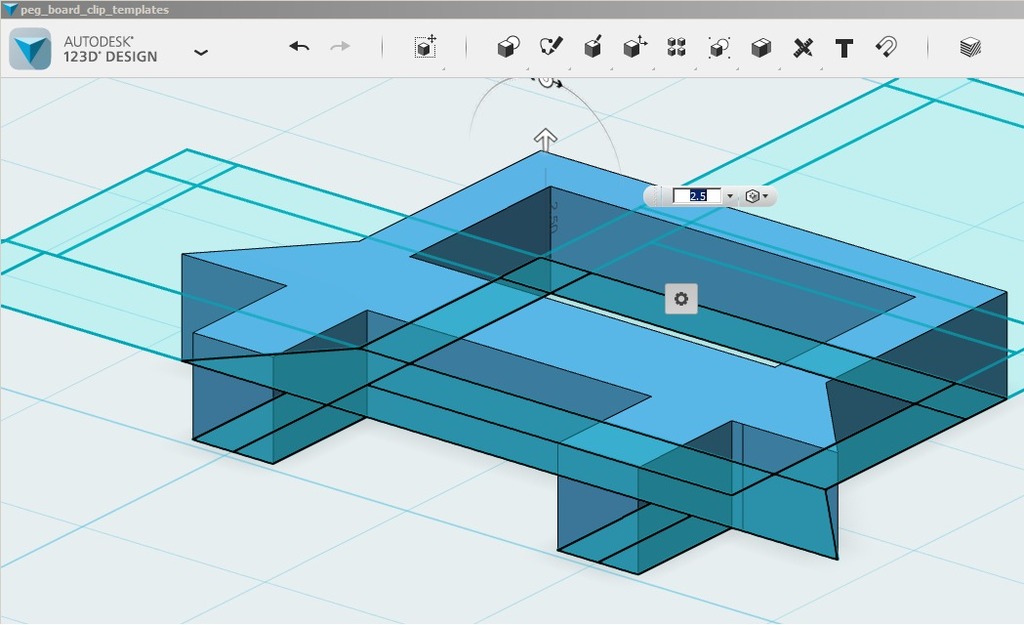This screenshot has width=1024, height=625.
Task: Open the extrude operation type dropdown
Action: (756, 196)
